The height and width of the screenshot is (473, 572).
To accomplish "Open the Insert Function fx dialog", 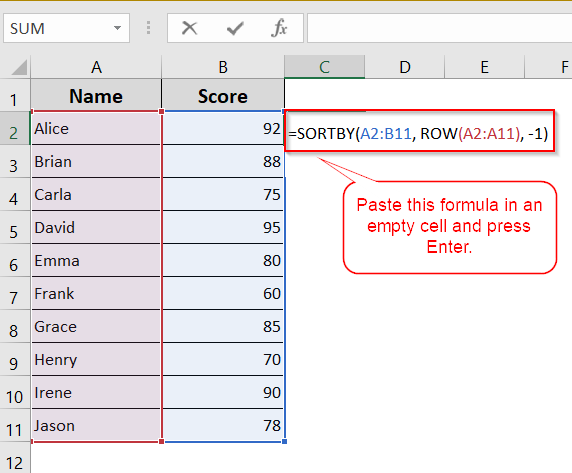I will click(x=279, y=28).
